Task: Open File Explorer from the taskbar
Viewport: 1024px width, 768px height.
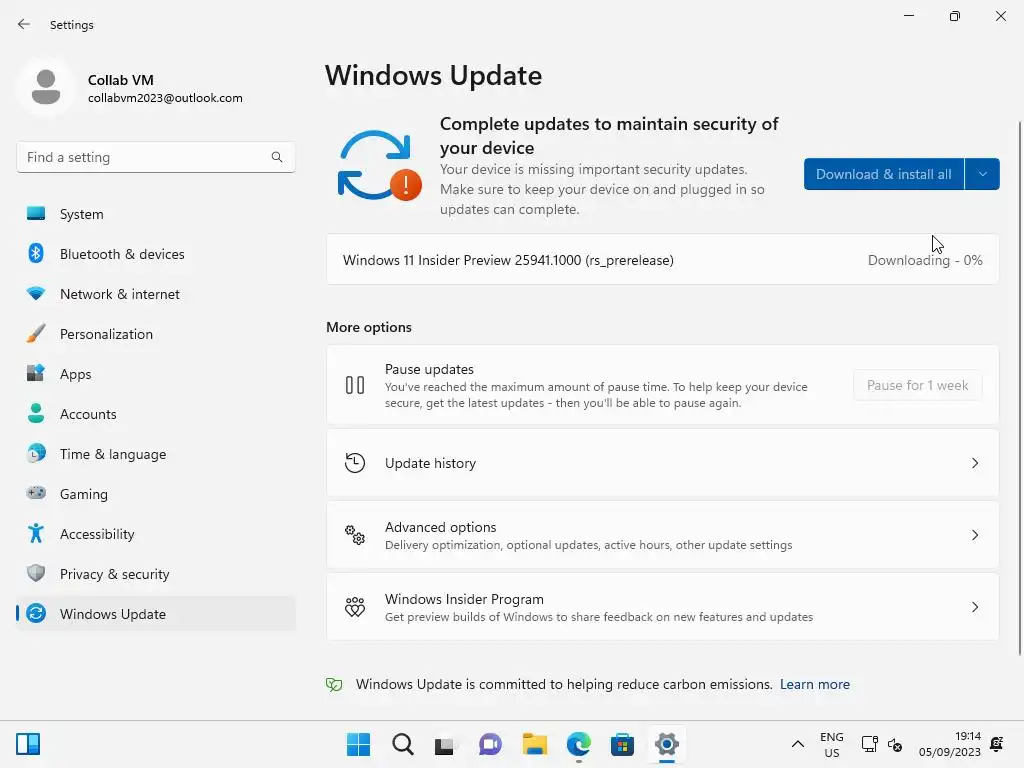Action: (x=534, y=744)
